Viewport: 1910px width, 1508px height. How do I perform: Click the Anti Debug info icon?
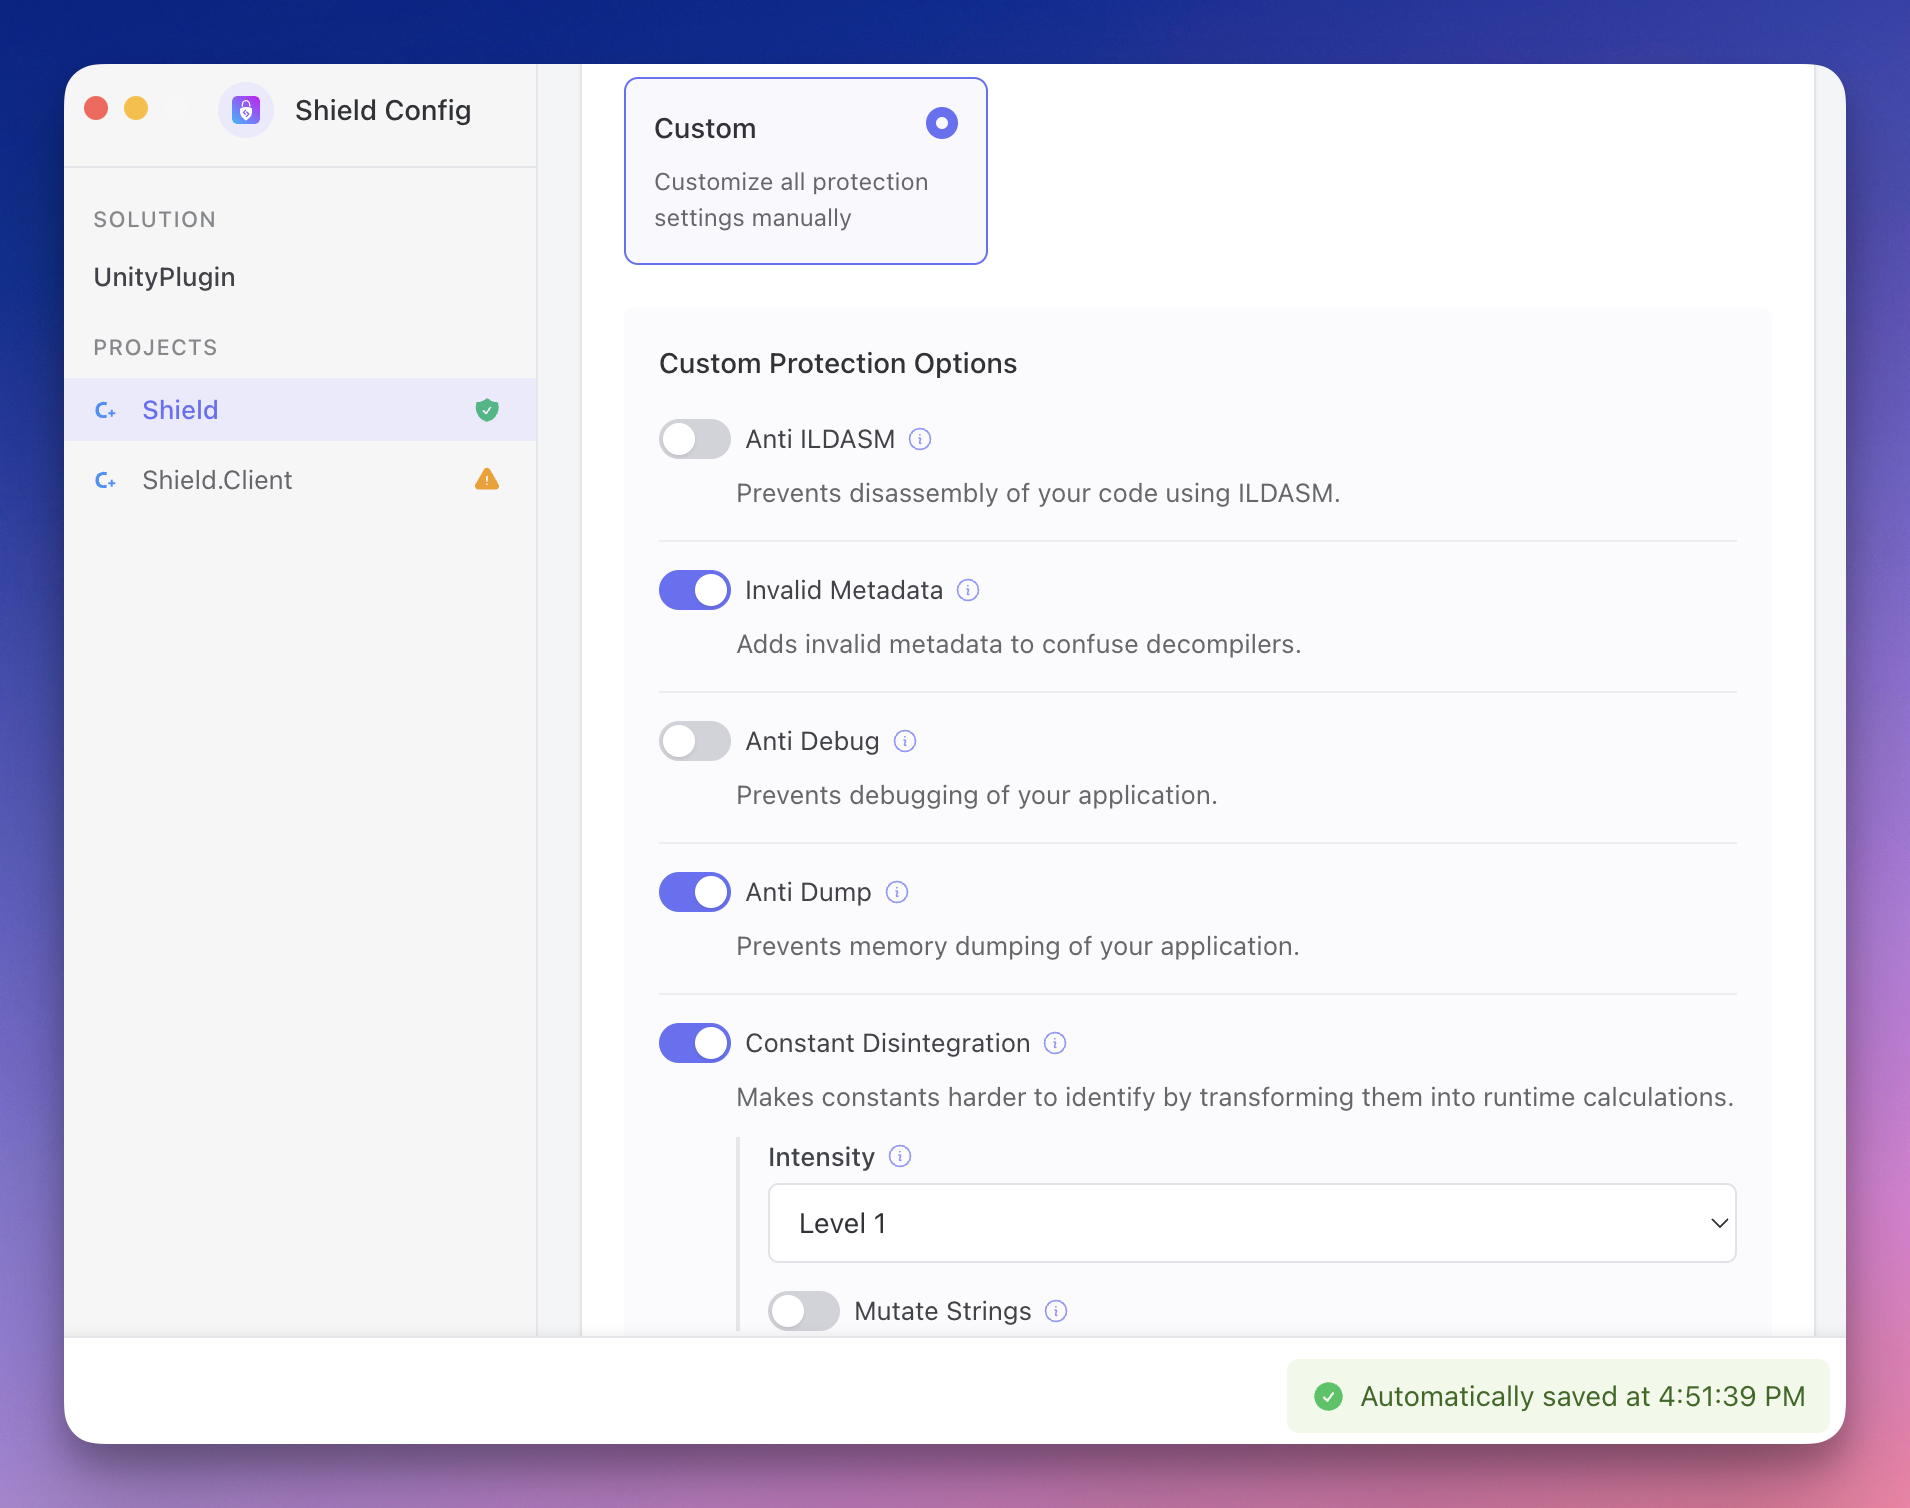[x=905, y=741]
